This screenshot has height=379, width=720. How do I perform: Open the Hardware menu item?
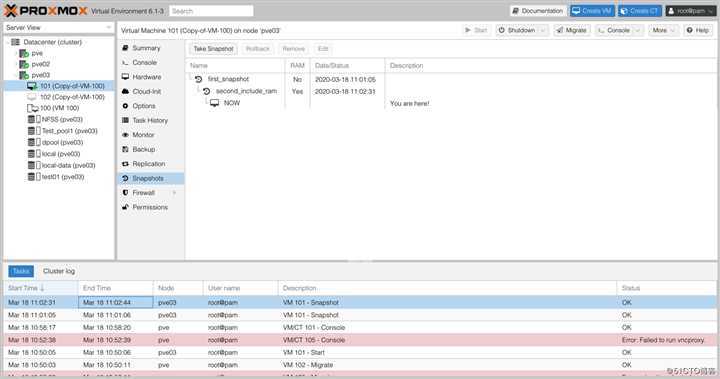[151, 77]
